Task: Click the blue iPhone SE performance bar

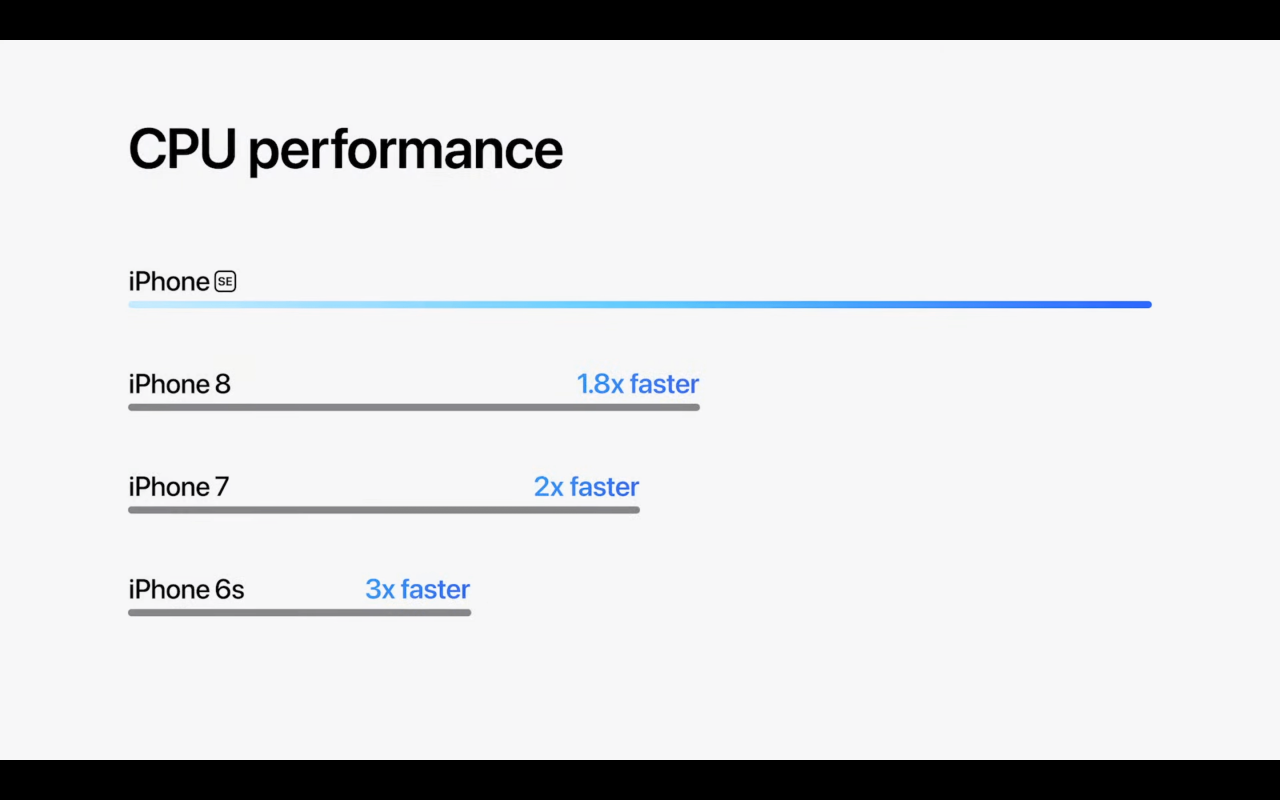Action: (x=640, y=304)
